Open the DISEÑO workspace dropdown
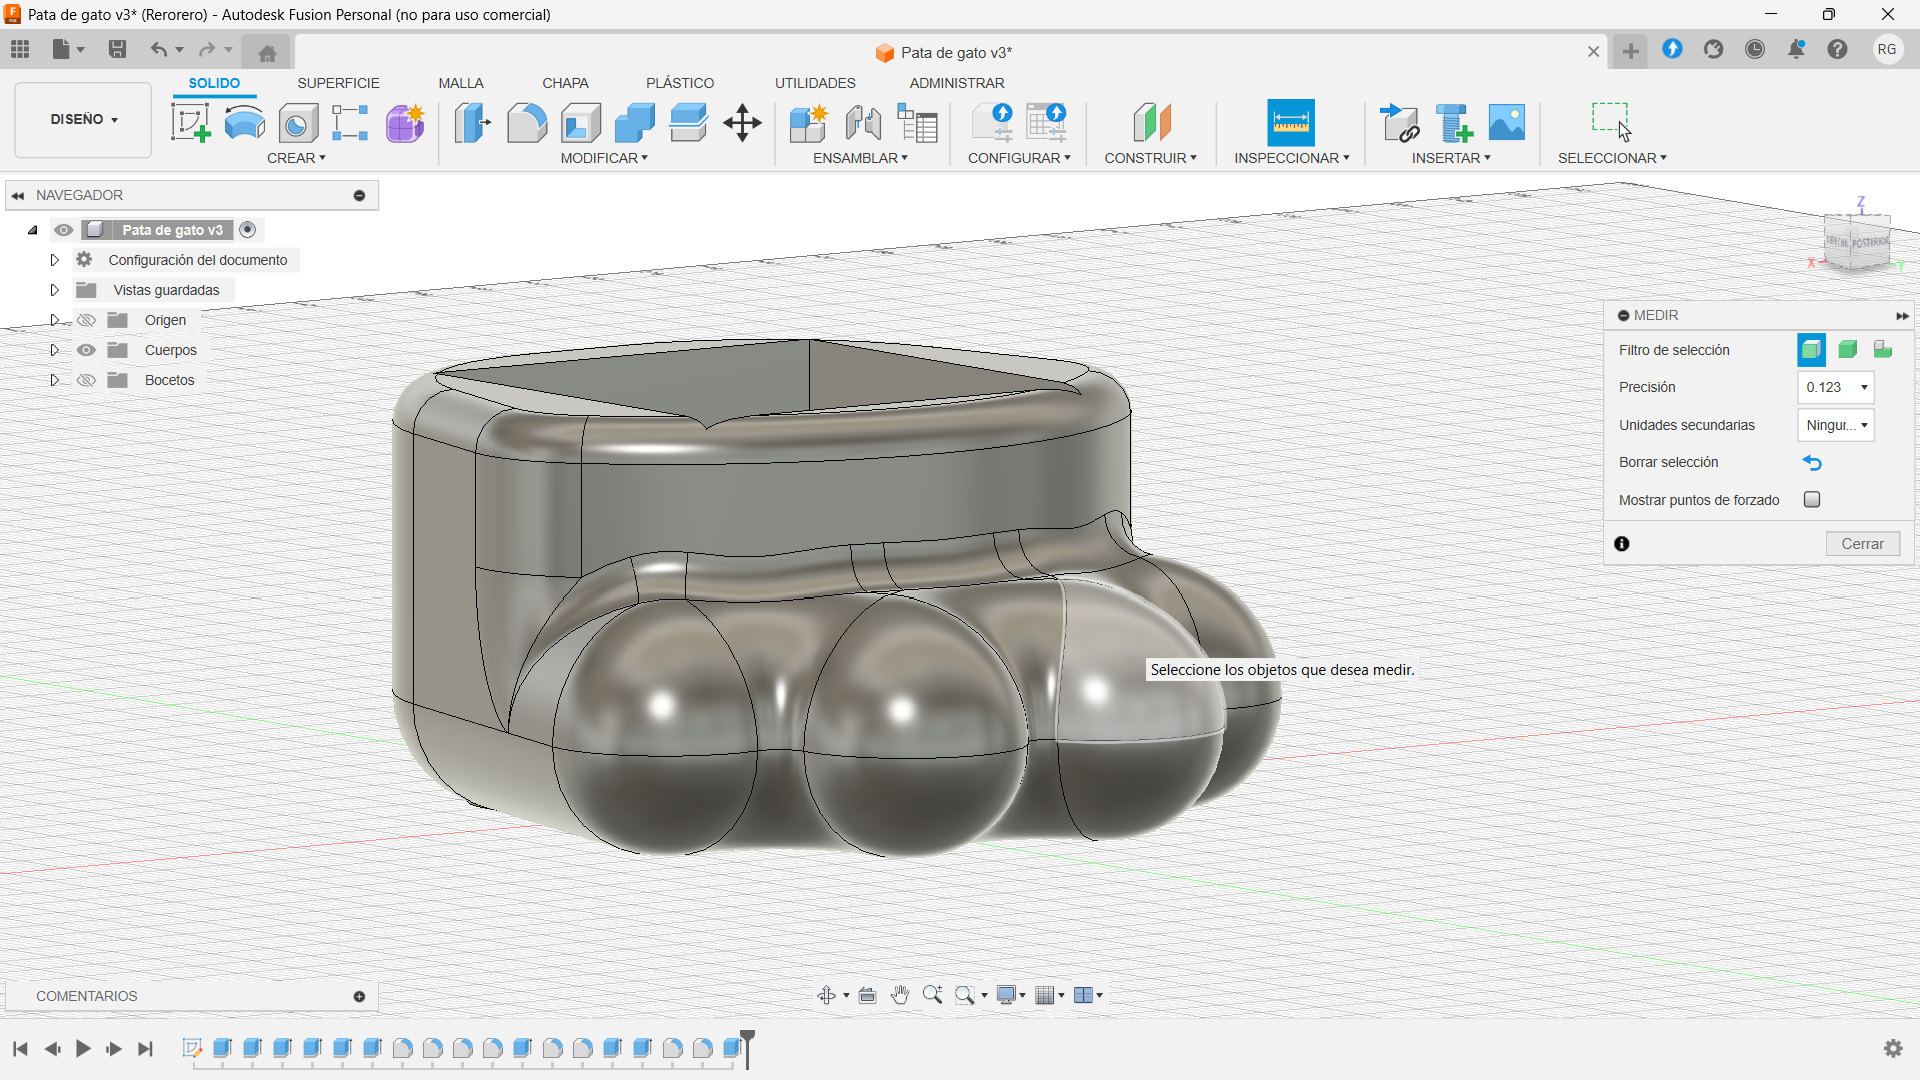The width and height of the screenshot is (1920, 1080). (84, 119)
